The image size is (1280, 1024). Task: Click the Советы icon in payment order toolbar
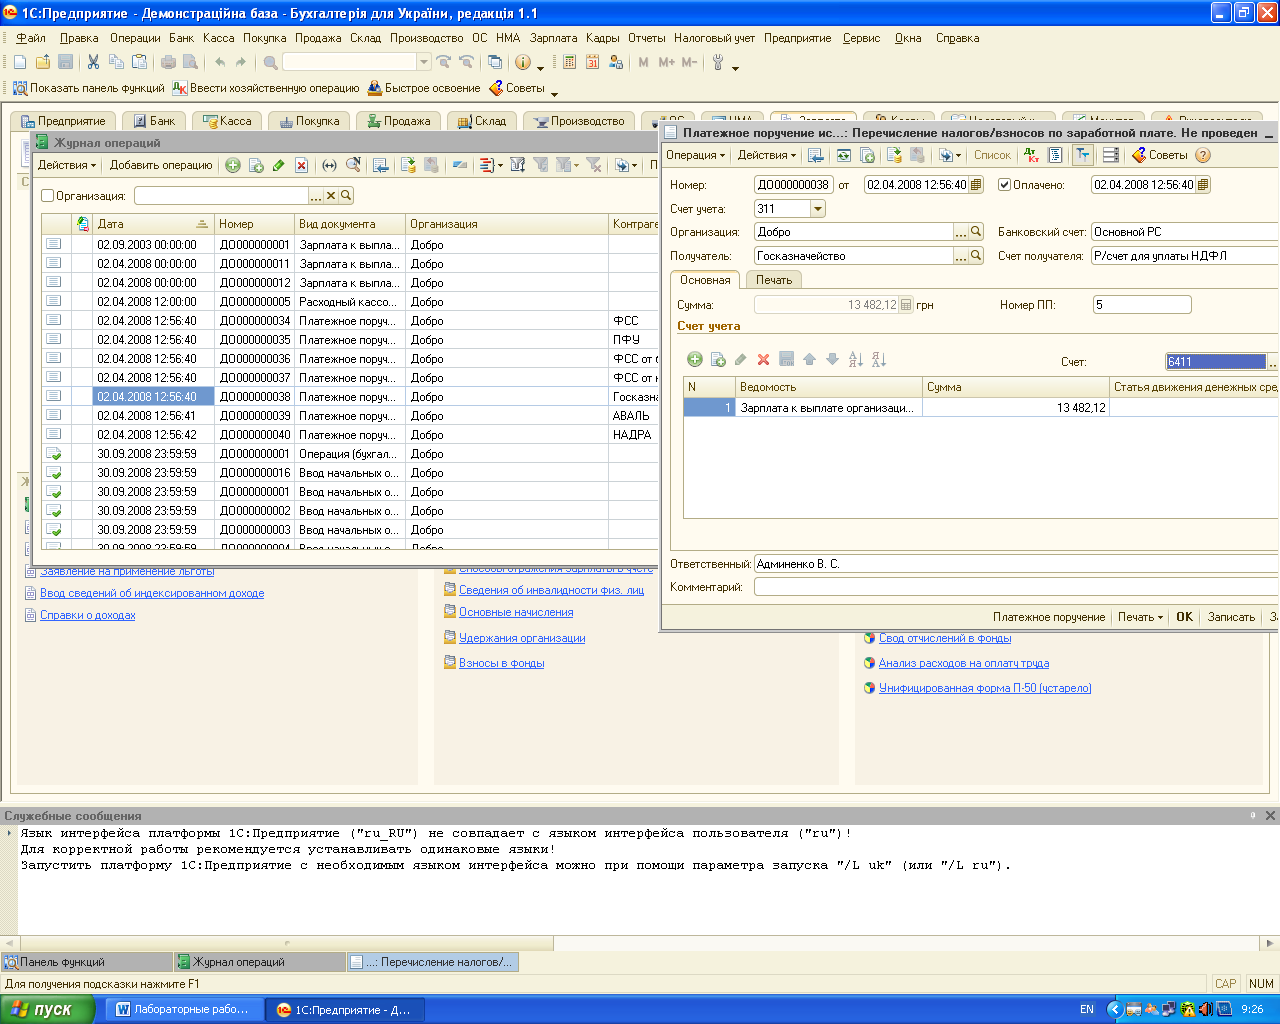click(1160, 155)
